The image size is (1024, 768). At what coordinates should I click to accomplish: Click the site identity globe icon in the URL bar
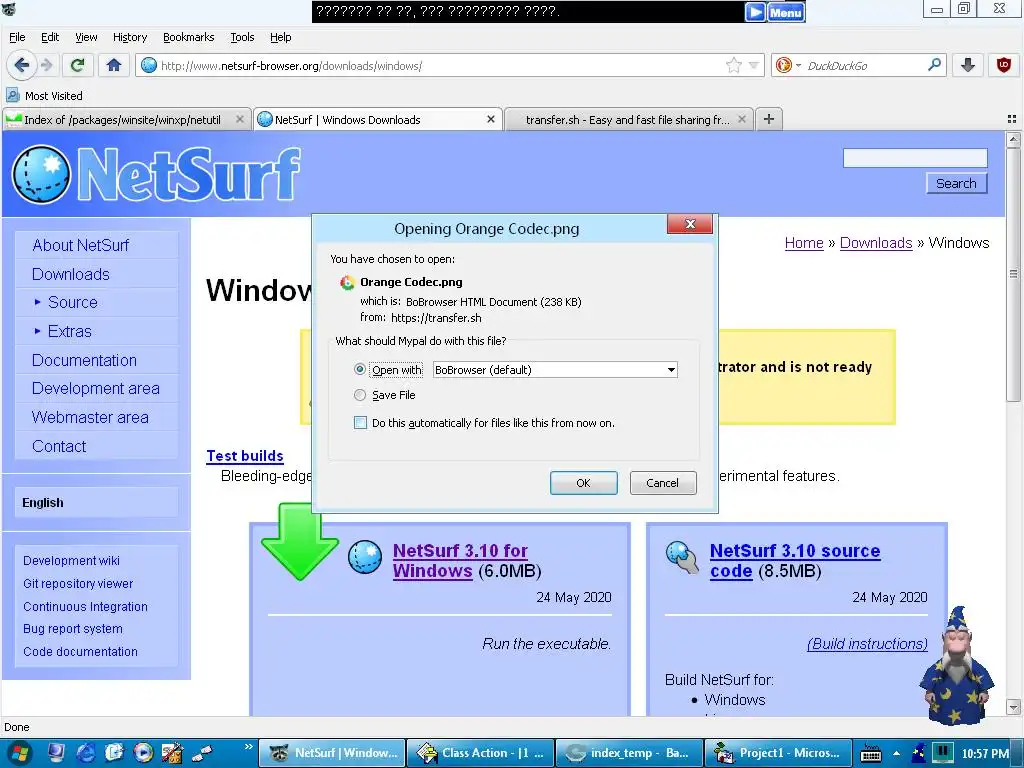click(x=149, y=65)
